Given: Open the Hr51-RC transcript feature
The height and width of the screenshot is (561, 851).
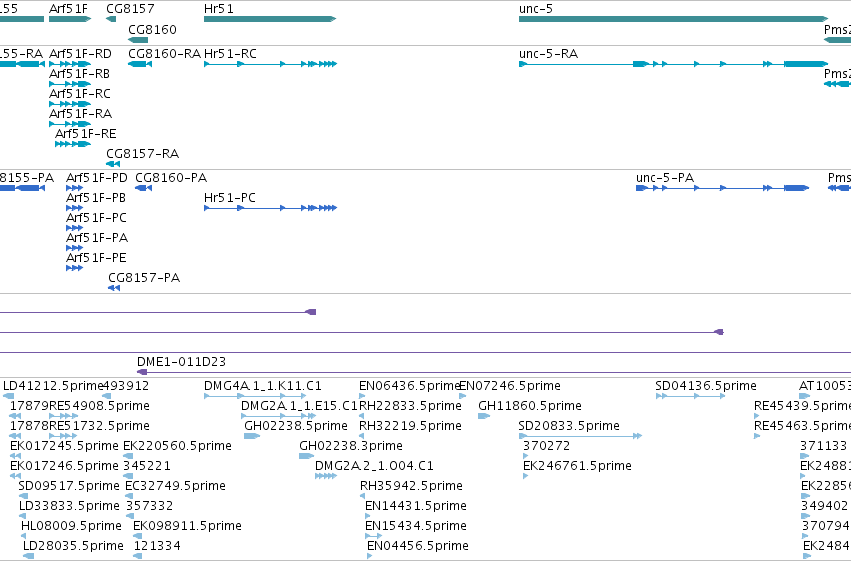Looking at the screenshot, I should (270, 64).
